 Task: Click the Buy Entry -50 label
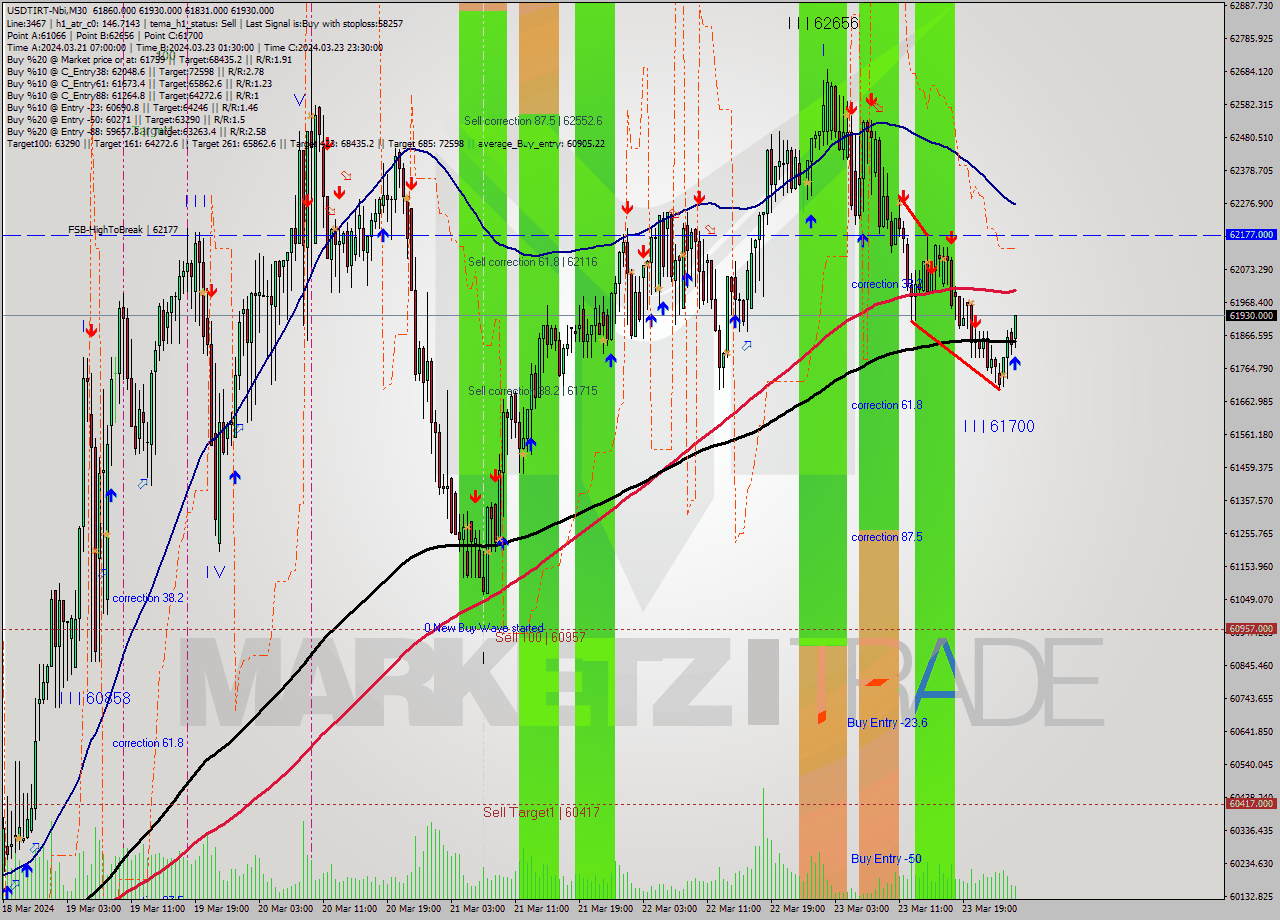point(886,859)
